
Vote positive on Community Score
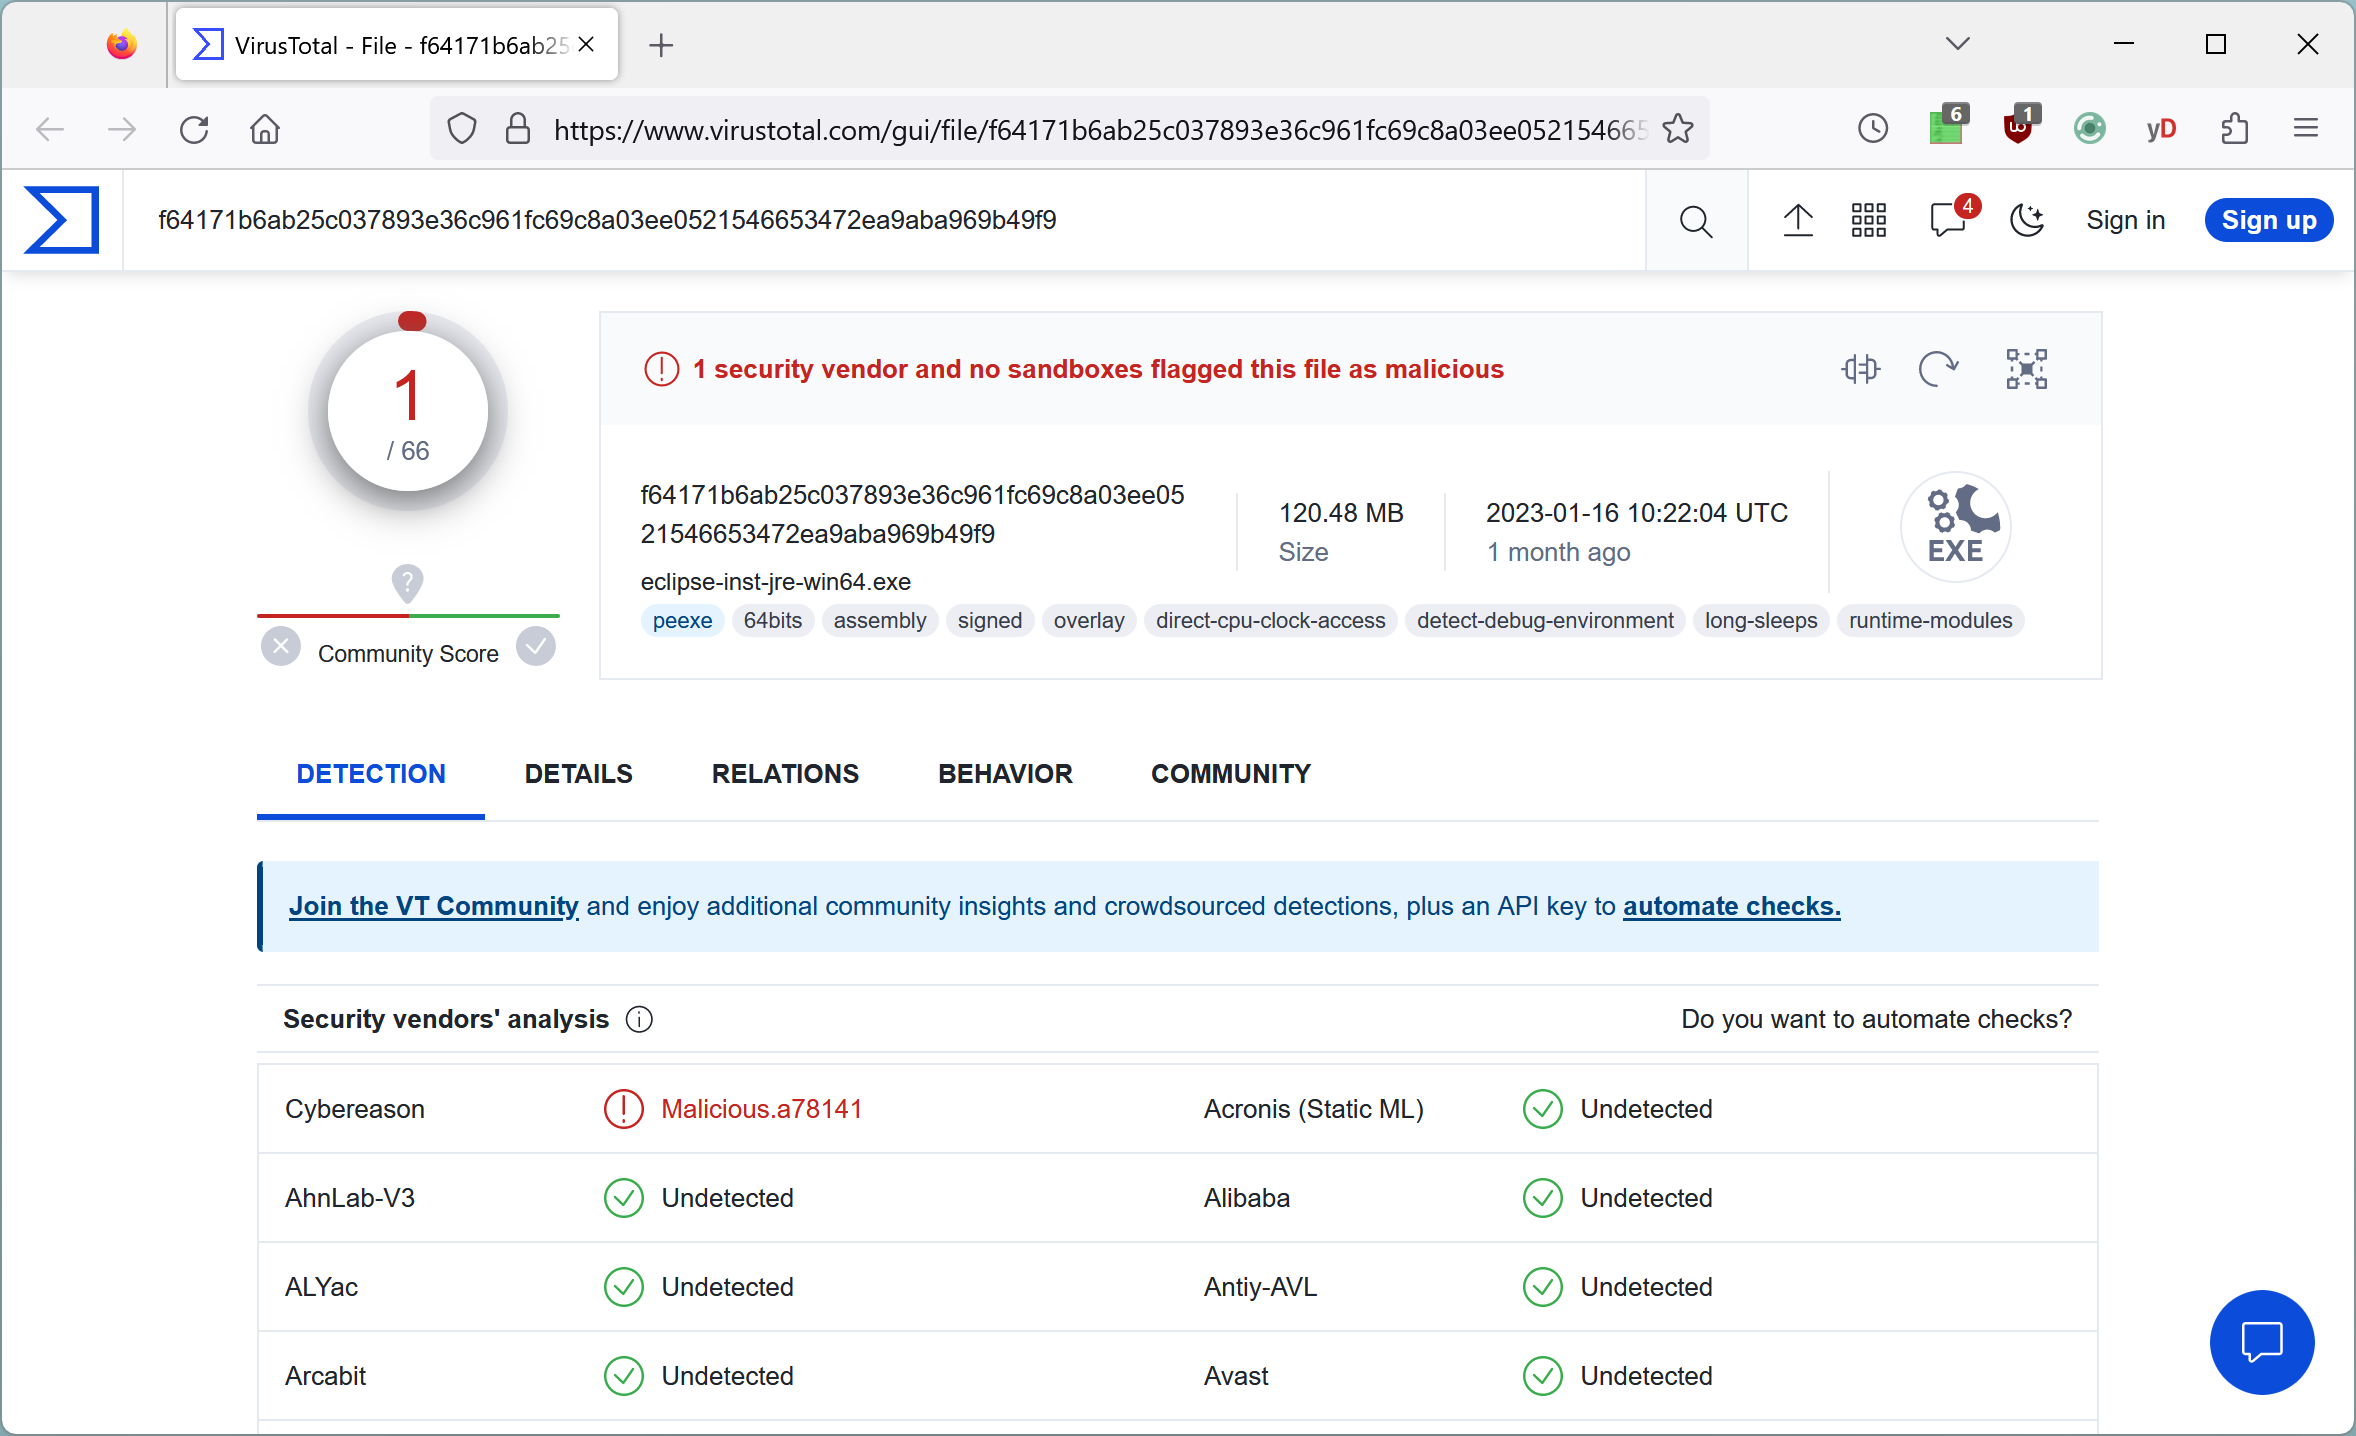(x=536, y=647)
